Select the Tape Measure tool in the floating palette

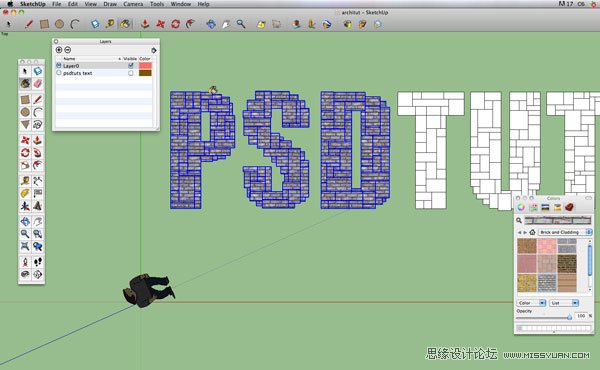coord(25,181)
